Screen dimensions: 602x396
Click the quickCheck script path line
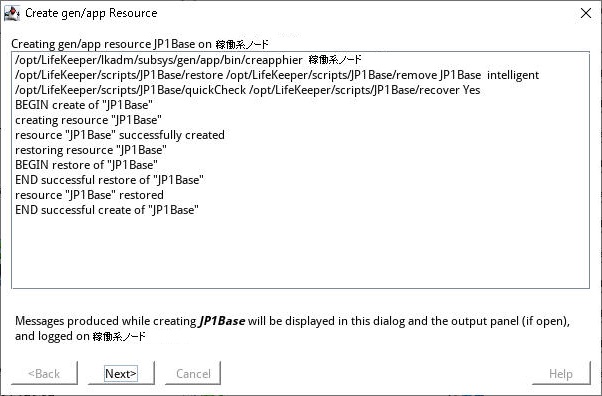pyautogui.click(x=248, y=90)
